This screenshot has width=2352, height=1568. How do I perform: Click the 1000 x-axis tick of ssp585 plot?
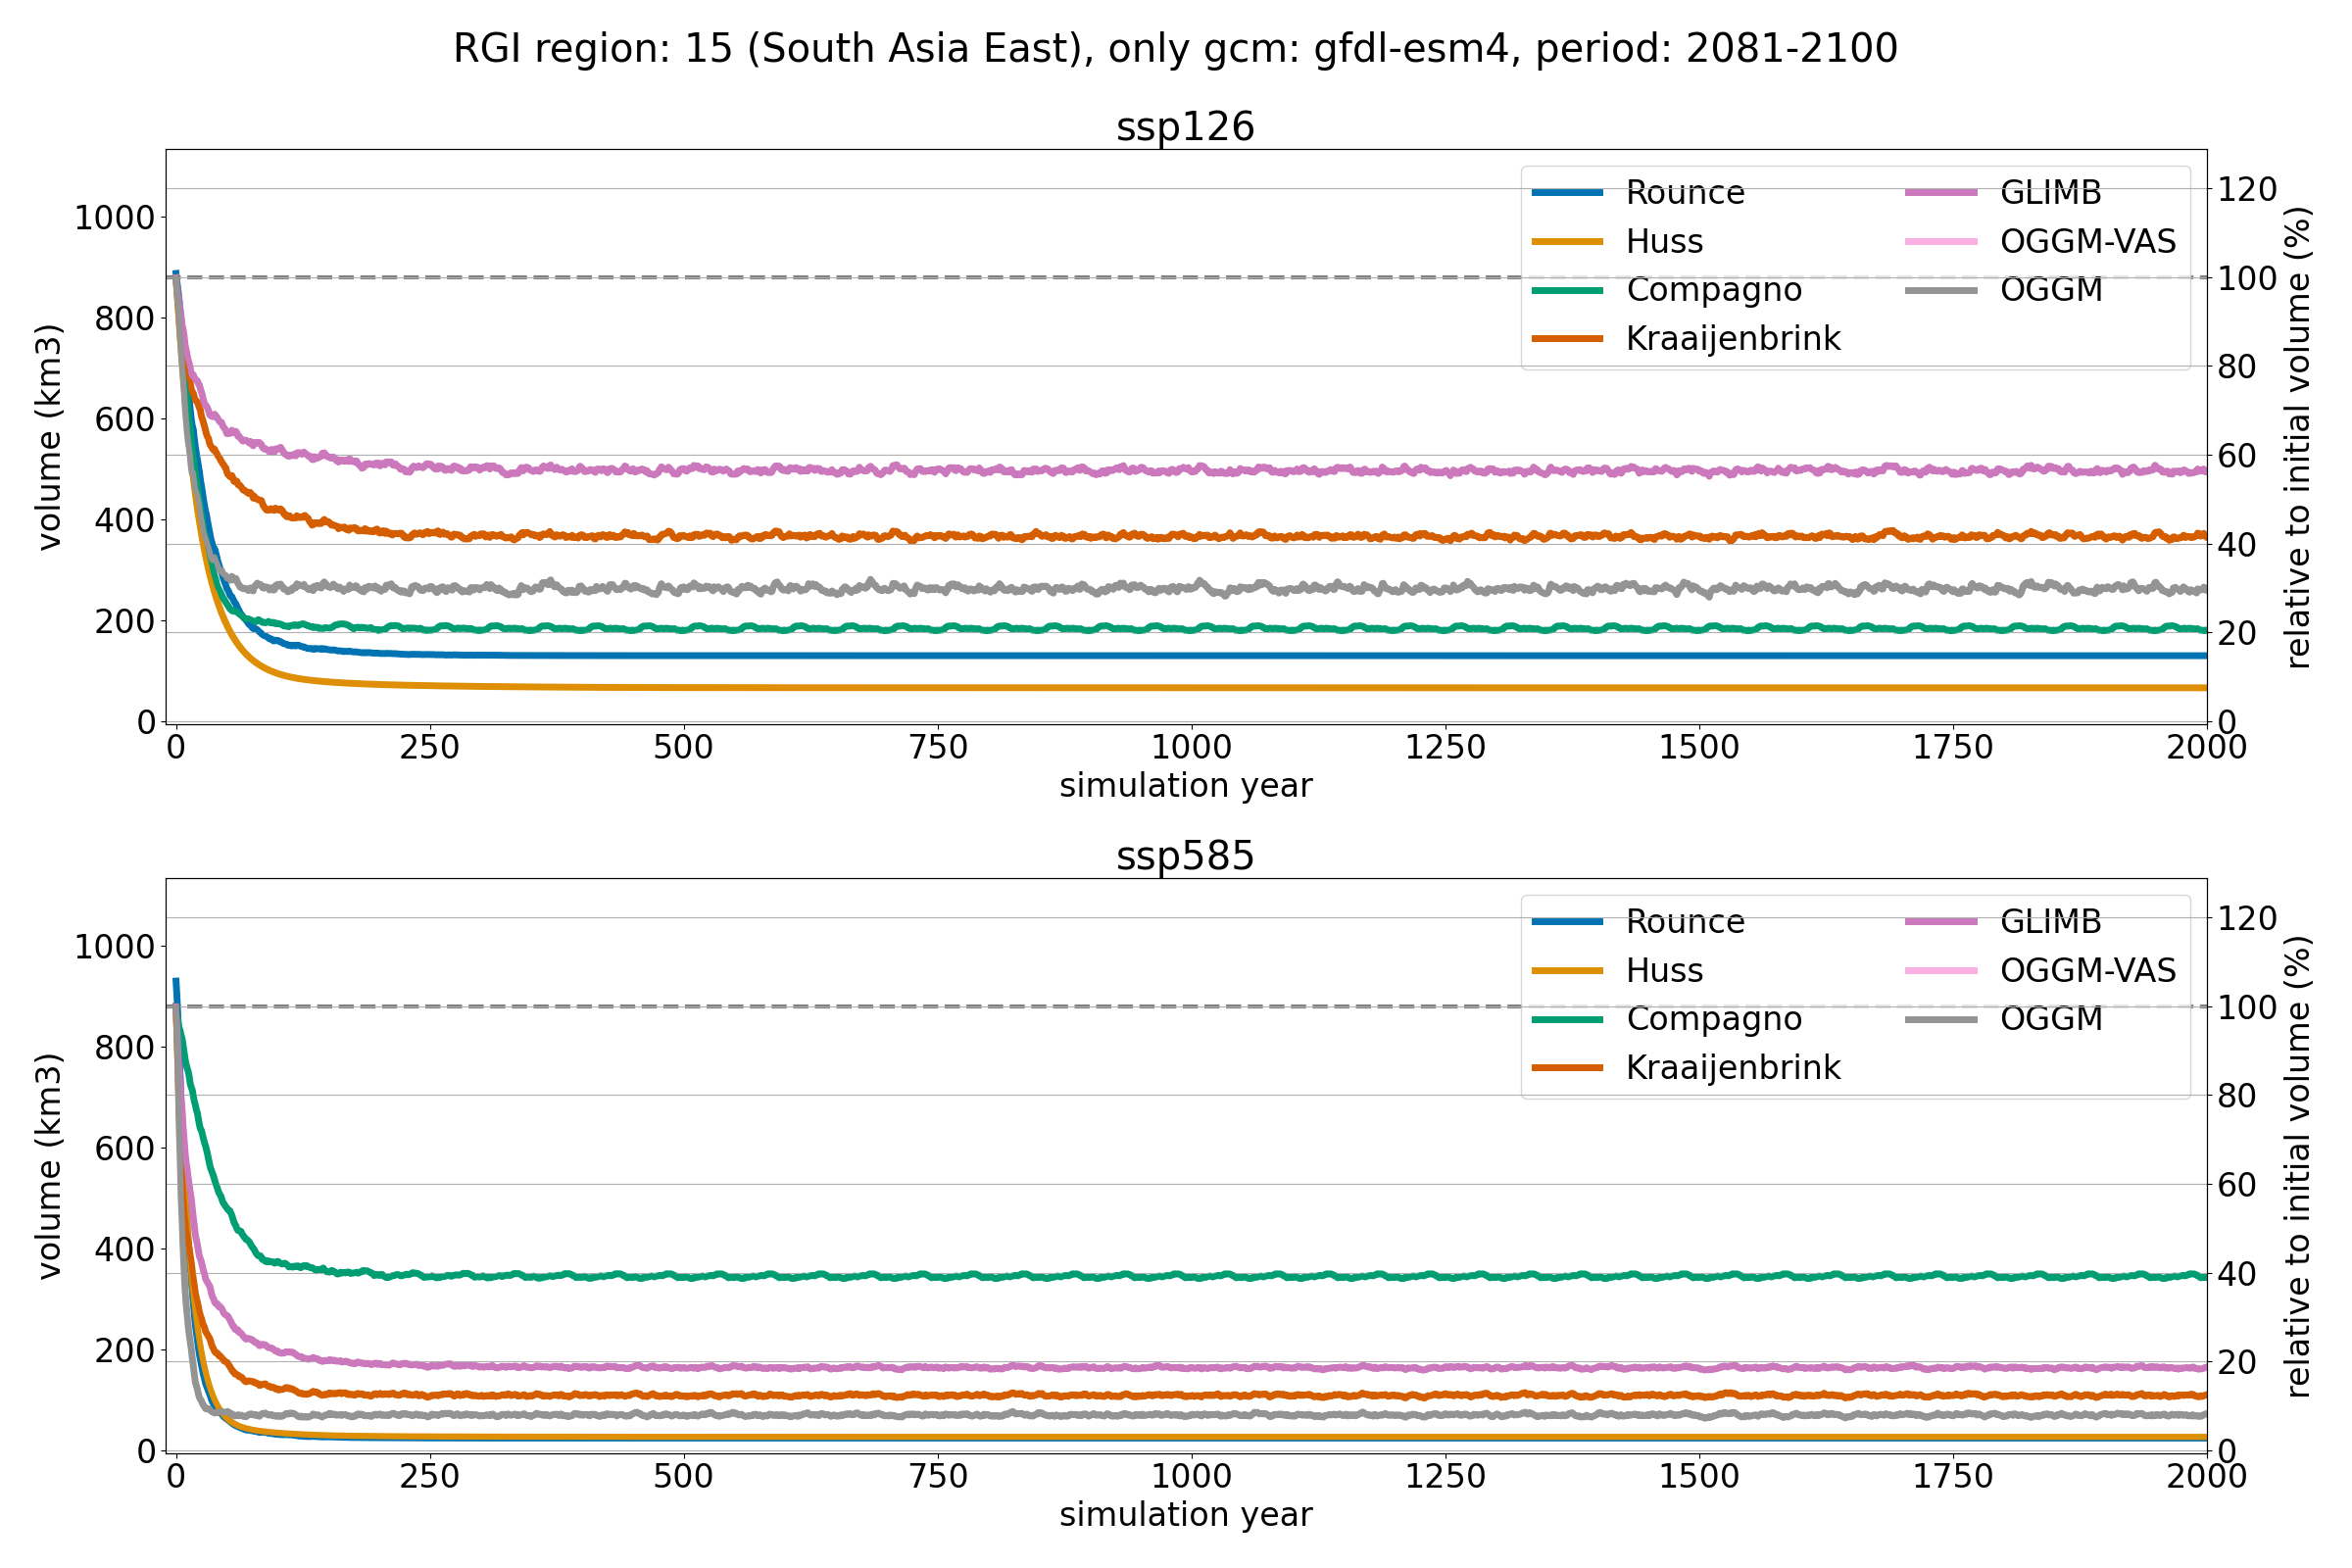(x=1191, y=1476)
